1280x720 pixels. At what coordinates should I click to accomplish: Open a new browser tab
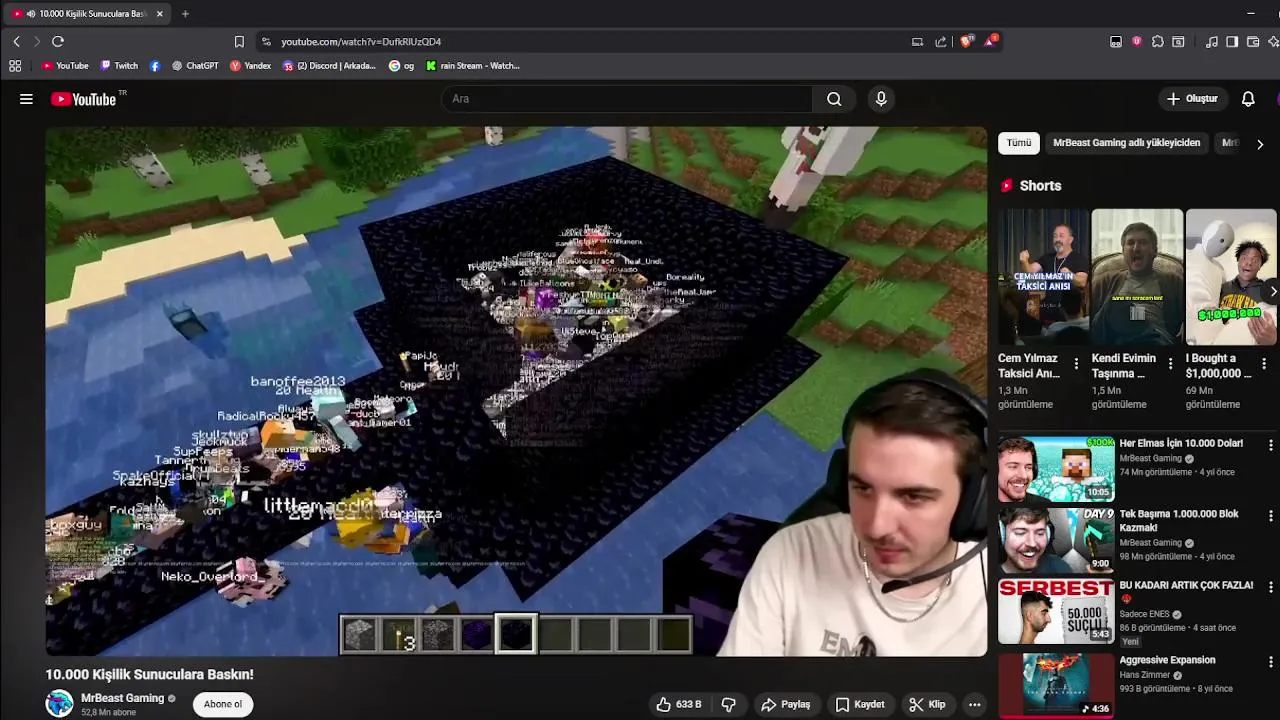coord(185,14)
